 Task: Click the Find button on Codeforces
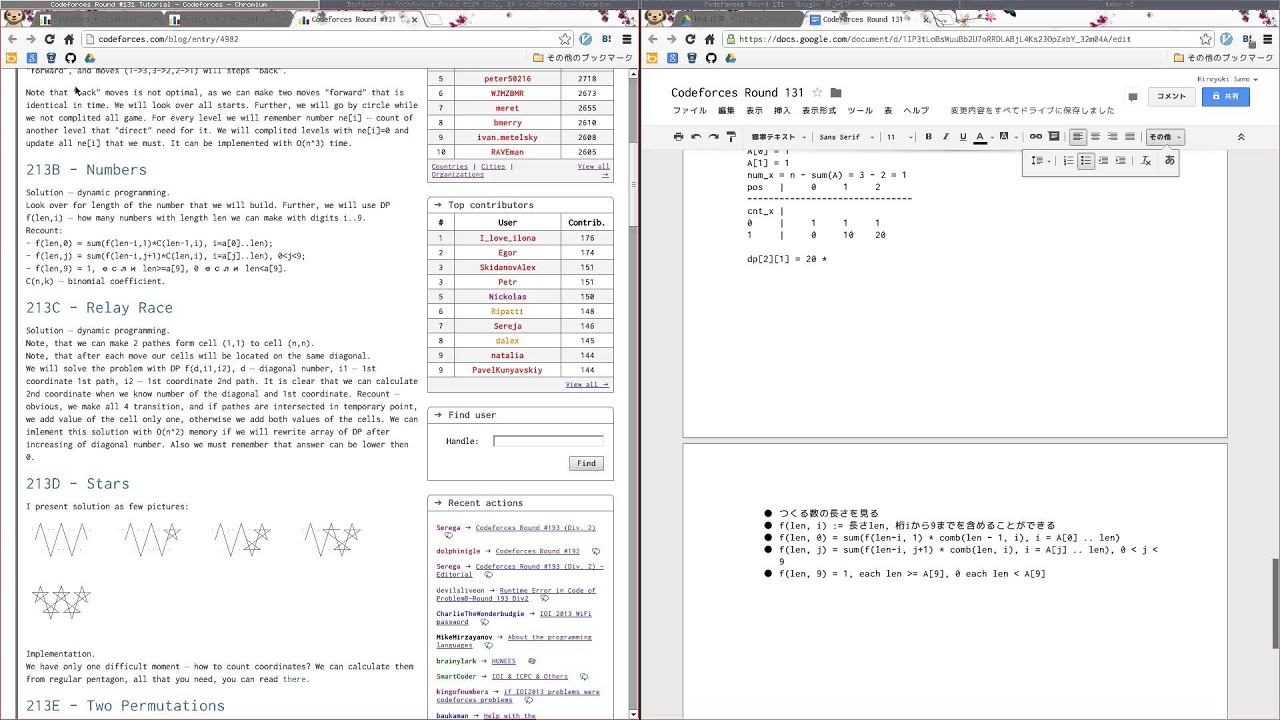[x=586, y=463]
